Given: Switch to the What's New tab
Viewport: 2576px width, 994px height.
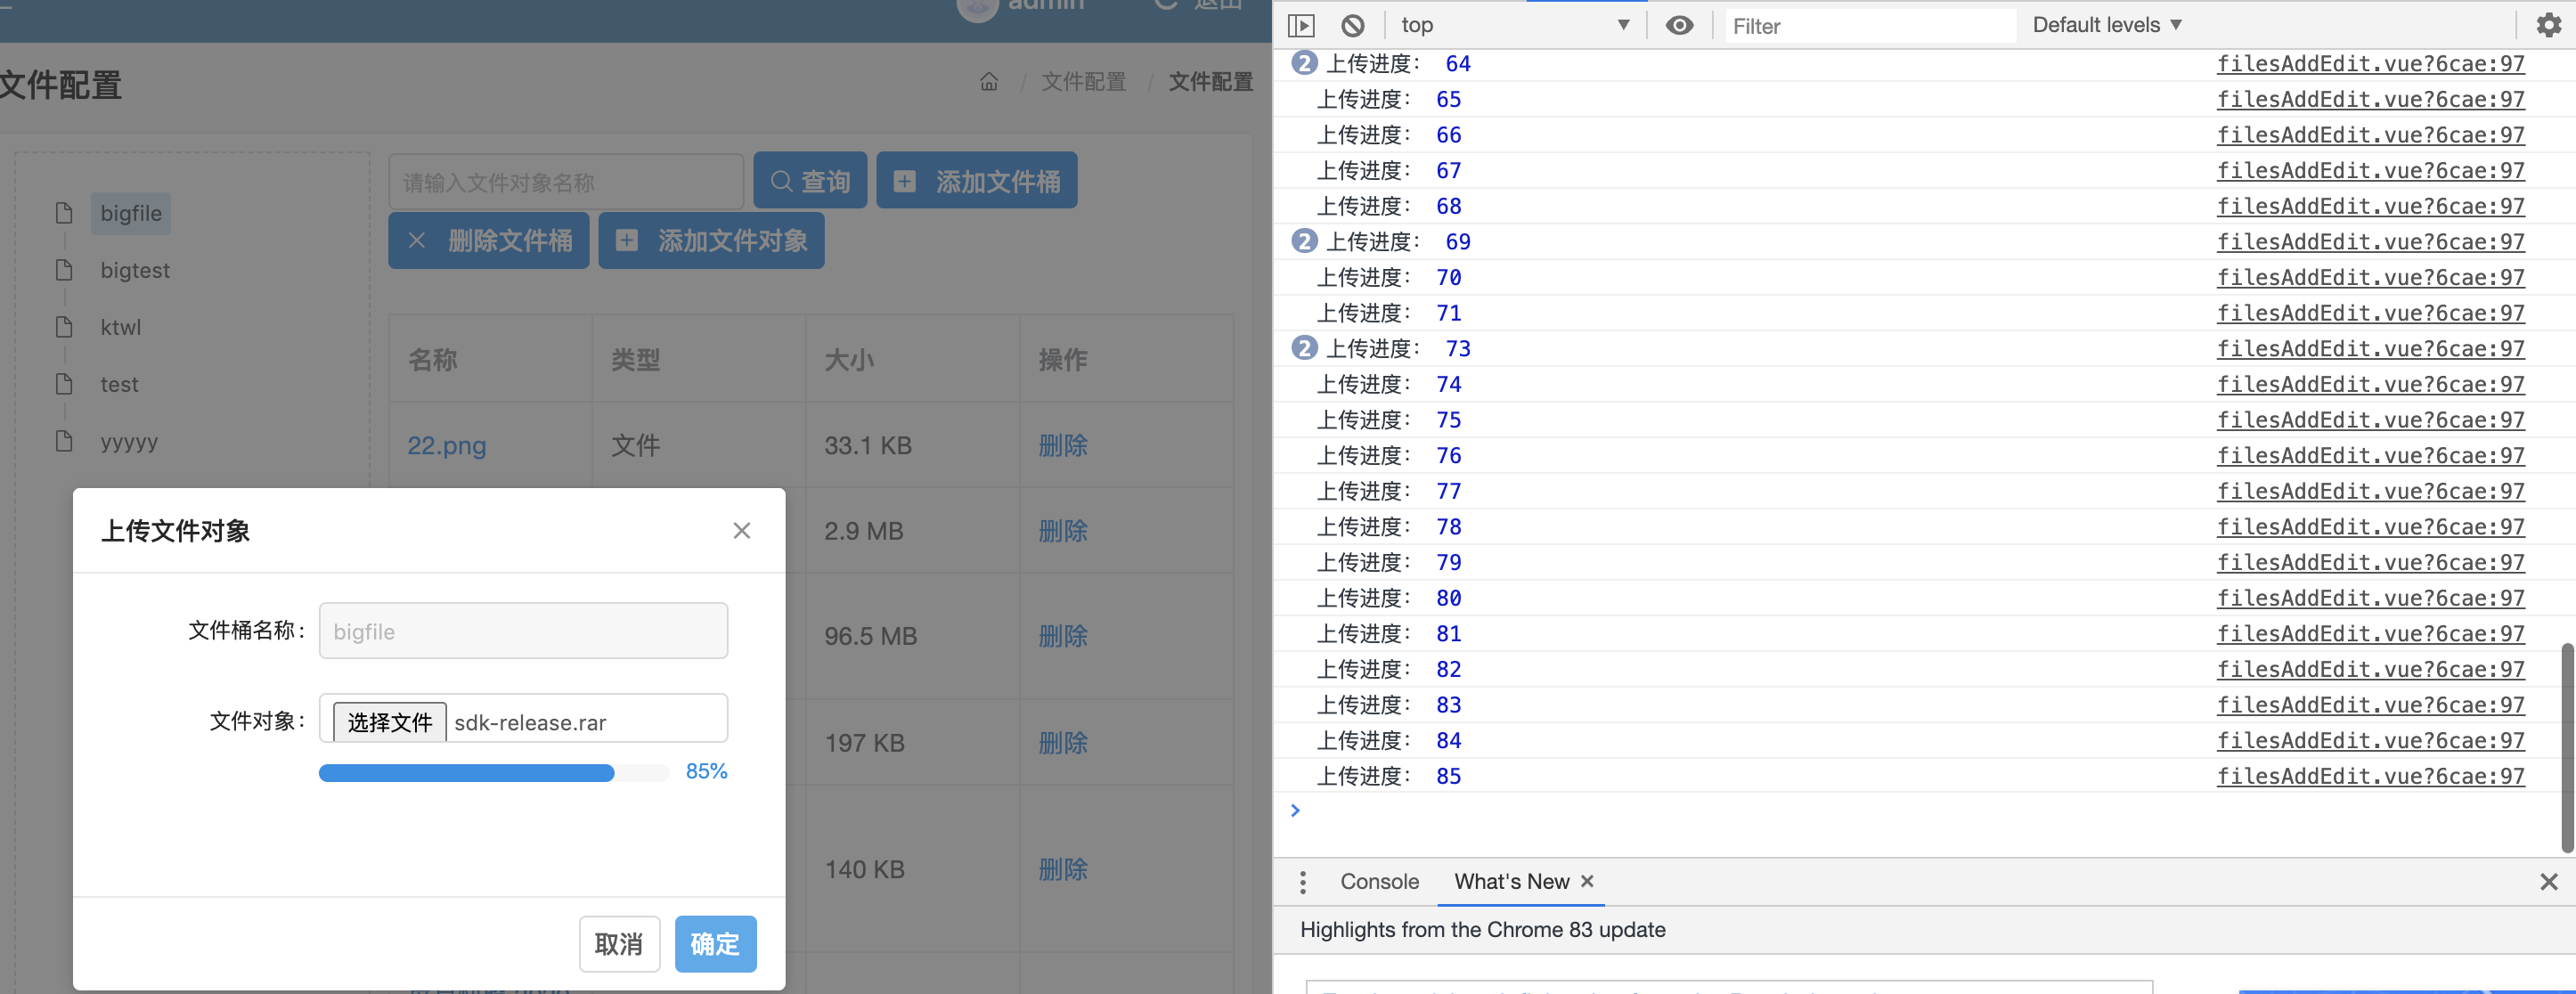Looking at the screenshot, I should (1510, 881).
